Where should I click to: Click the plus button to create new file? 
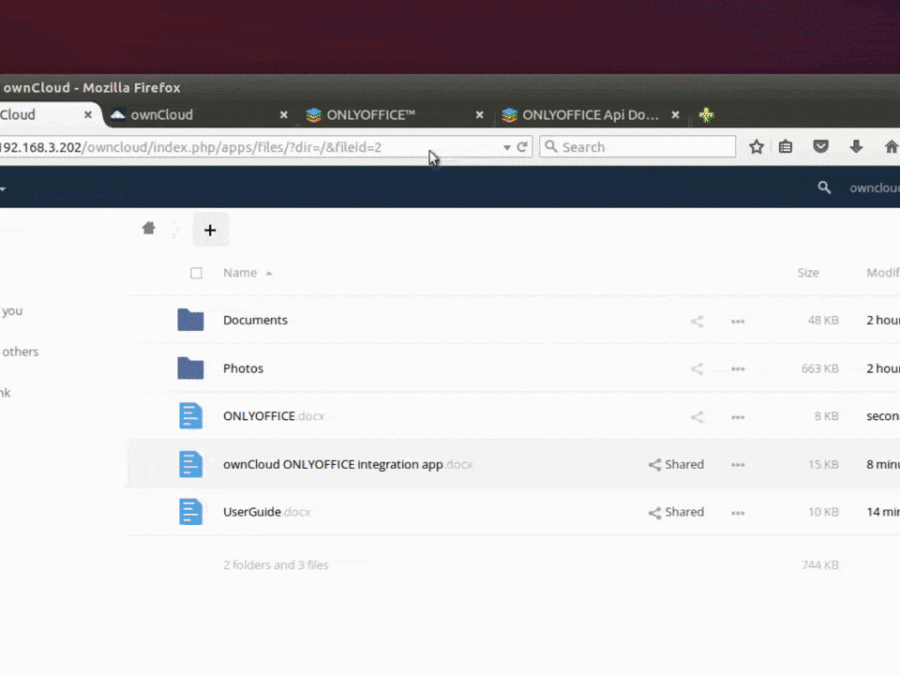coord(210,230)
